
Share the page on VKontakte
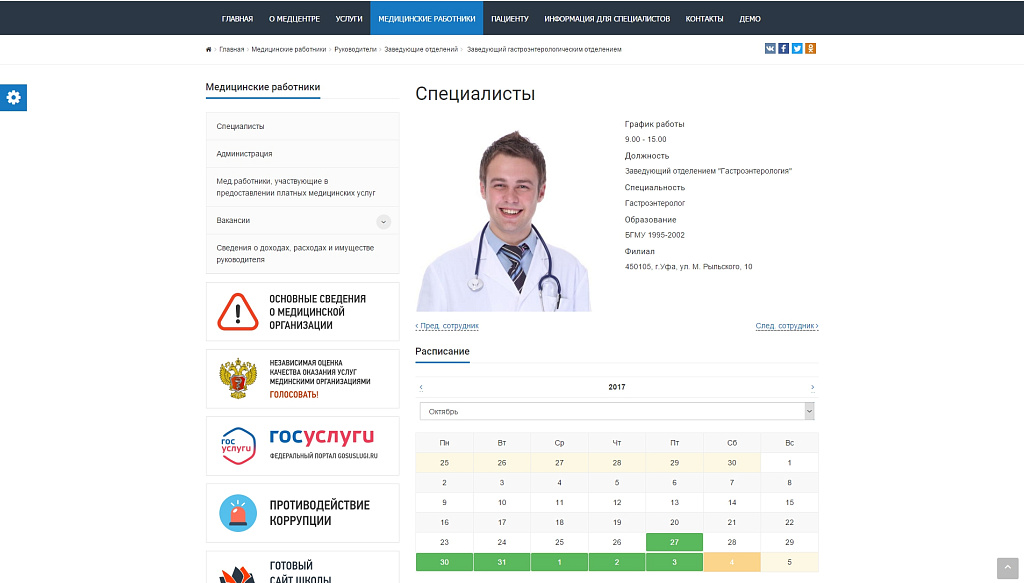(x=770, y=47)
